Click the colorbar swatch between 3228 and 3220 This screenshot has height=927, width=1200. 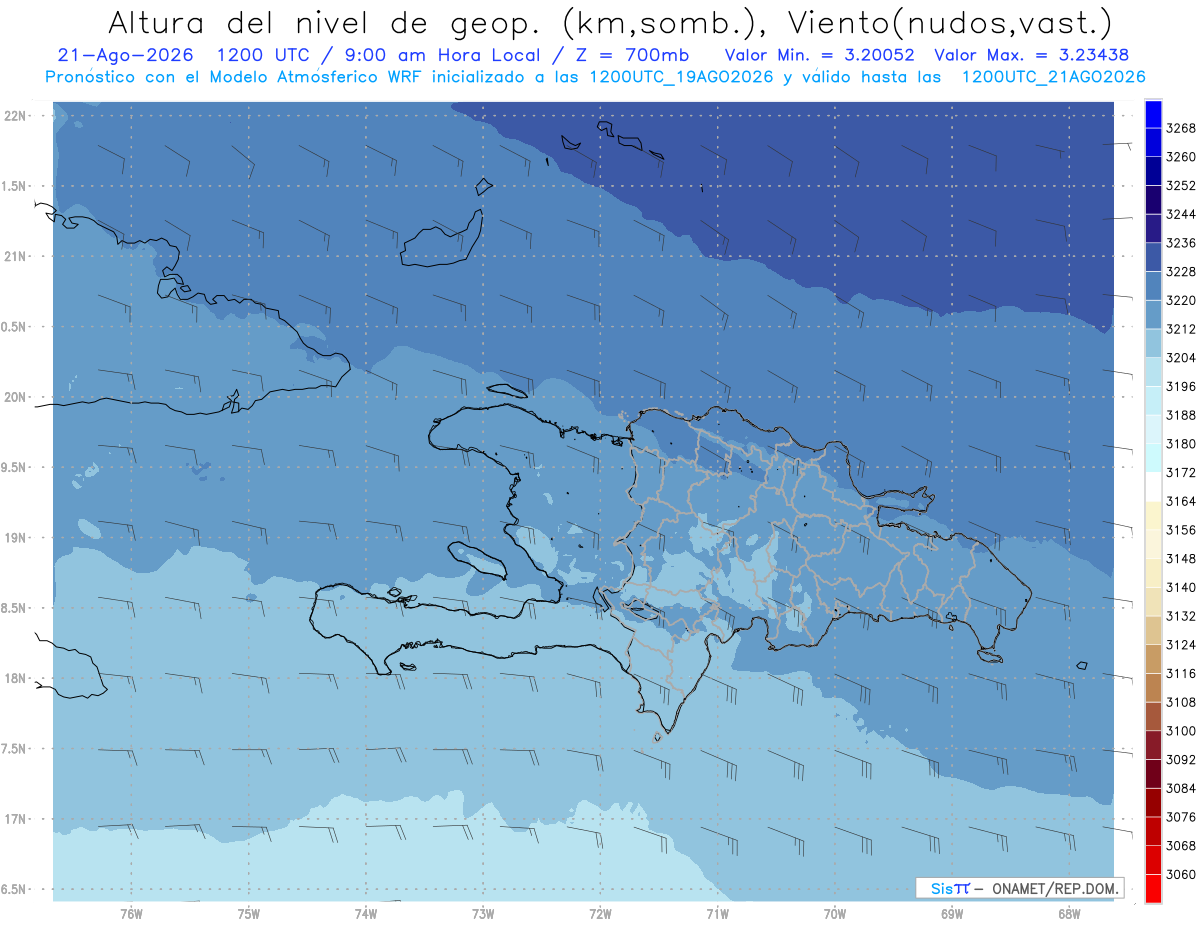(x=1153, y=286)
